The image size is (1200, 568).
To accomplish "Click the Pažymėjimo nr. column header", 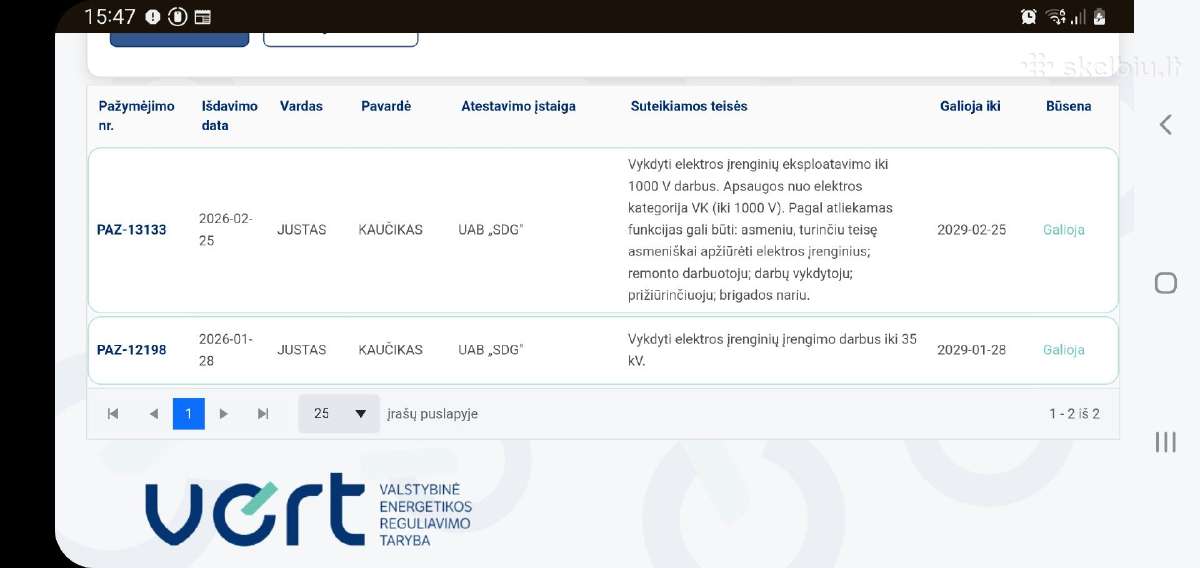I will point(137,116).
